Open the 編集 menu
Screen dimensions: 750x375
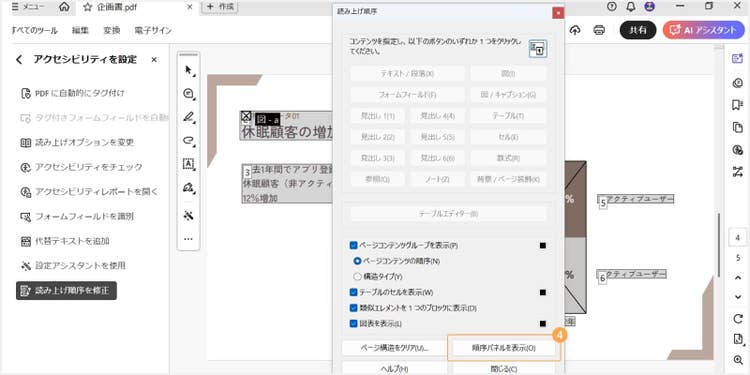[x=80, y=30]
